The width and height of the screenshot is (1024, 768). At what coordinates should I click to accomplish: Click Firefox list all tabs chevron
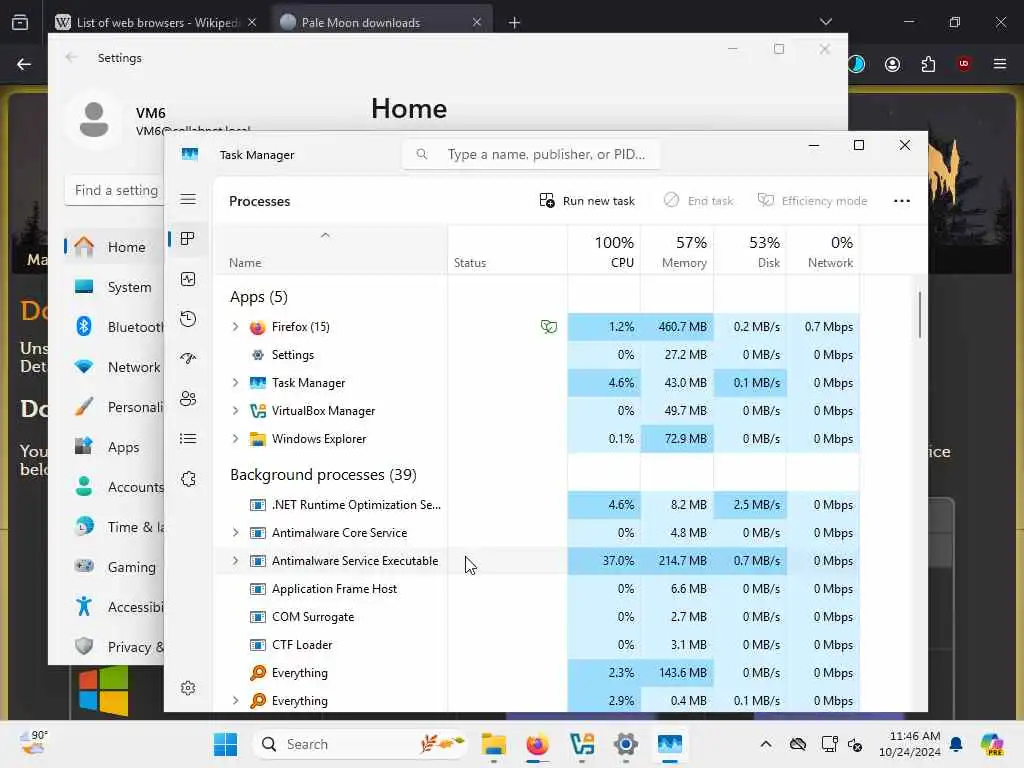click(825, 22)
